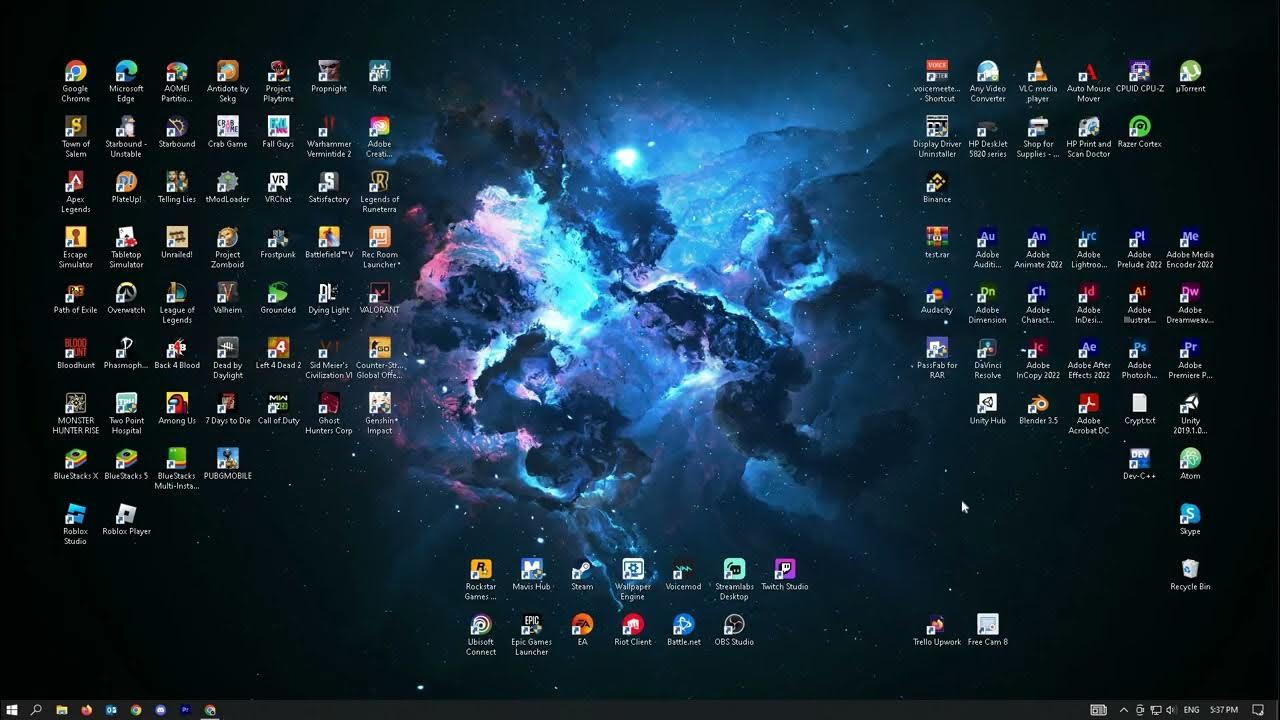This screenshot has height=720, width=1280.
Task: Select the Genshin Impact icon
Action: [379, 413]
